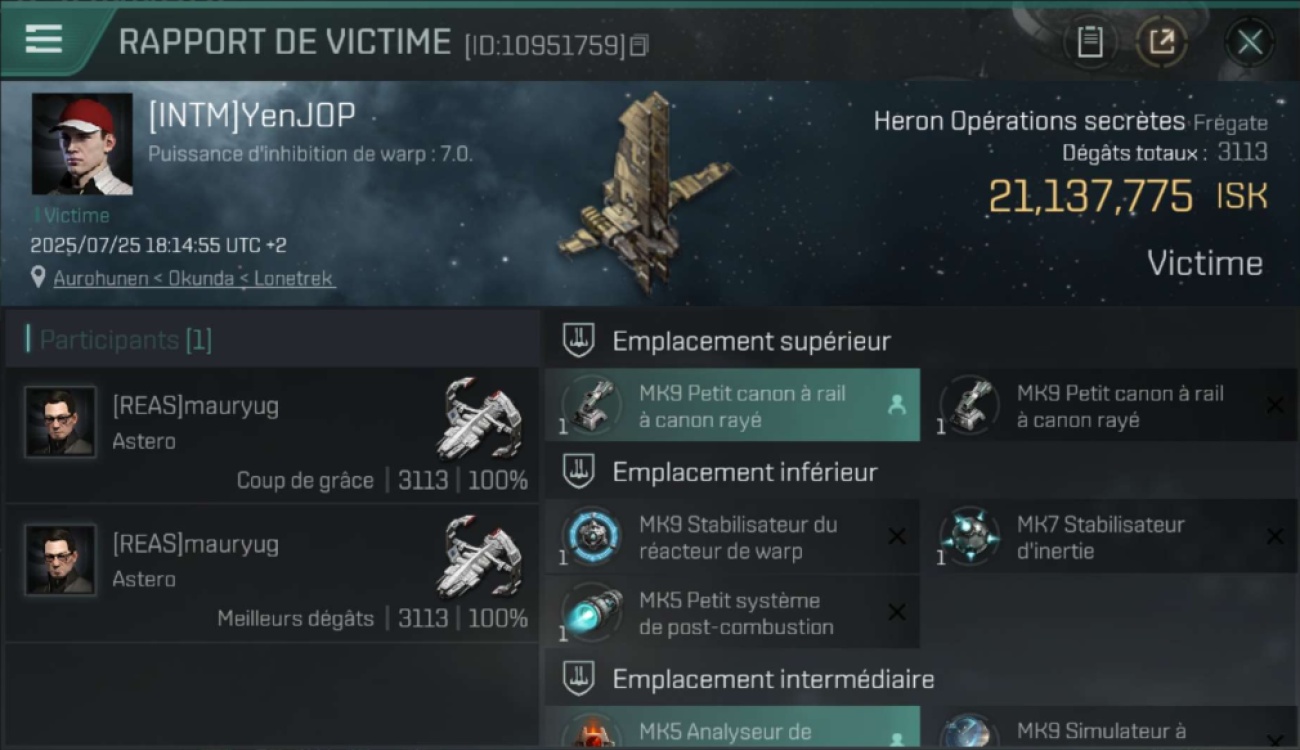The image size is (1300, 750).
Task: Open the clipboard report icon
Action: (x=1089, y=42)
